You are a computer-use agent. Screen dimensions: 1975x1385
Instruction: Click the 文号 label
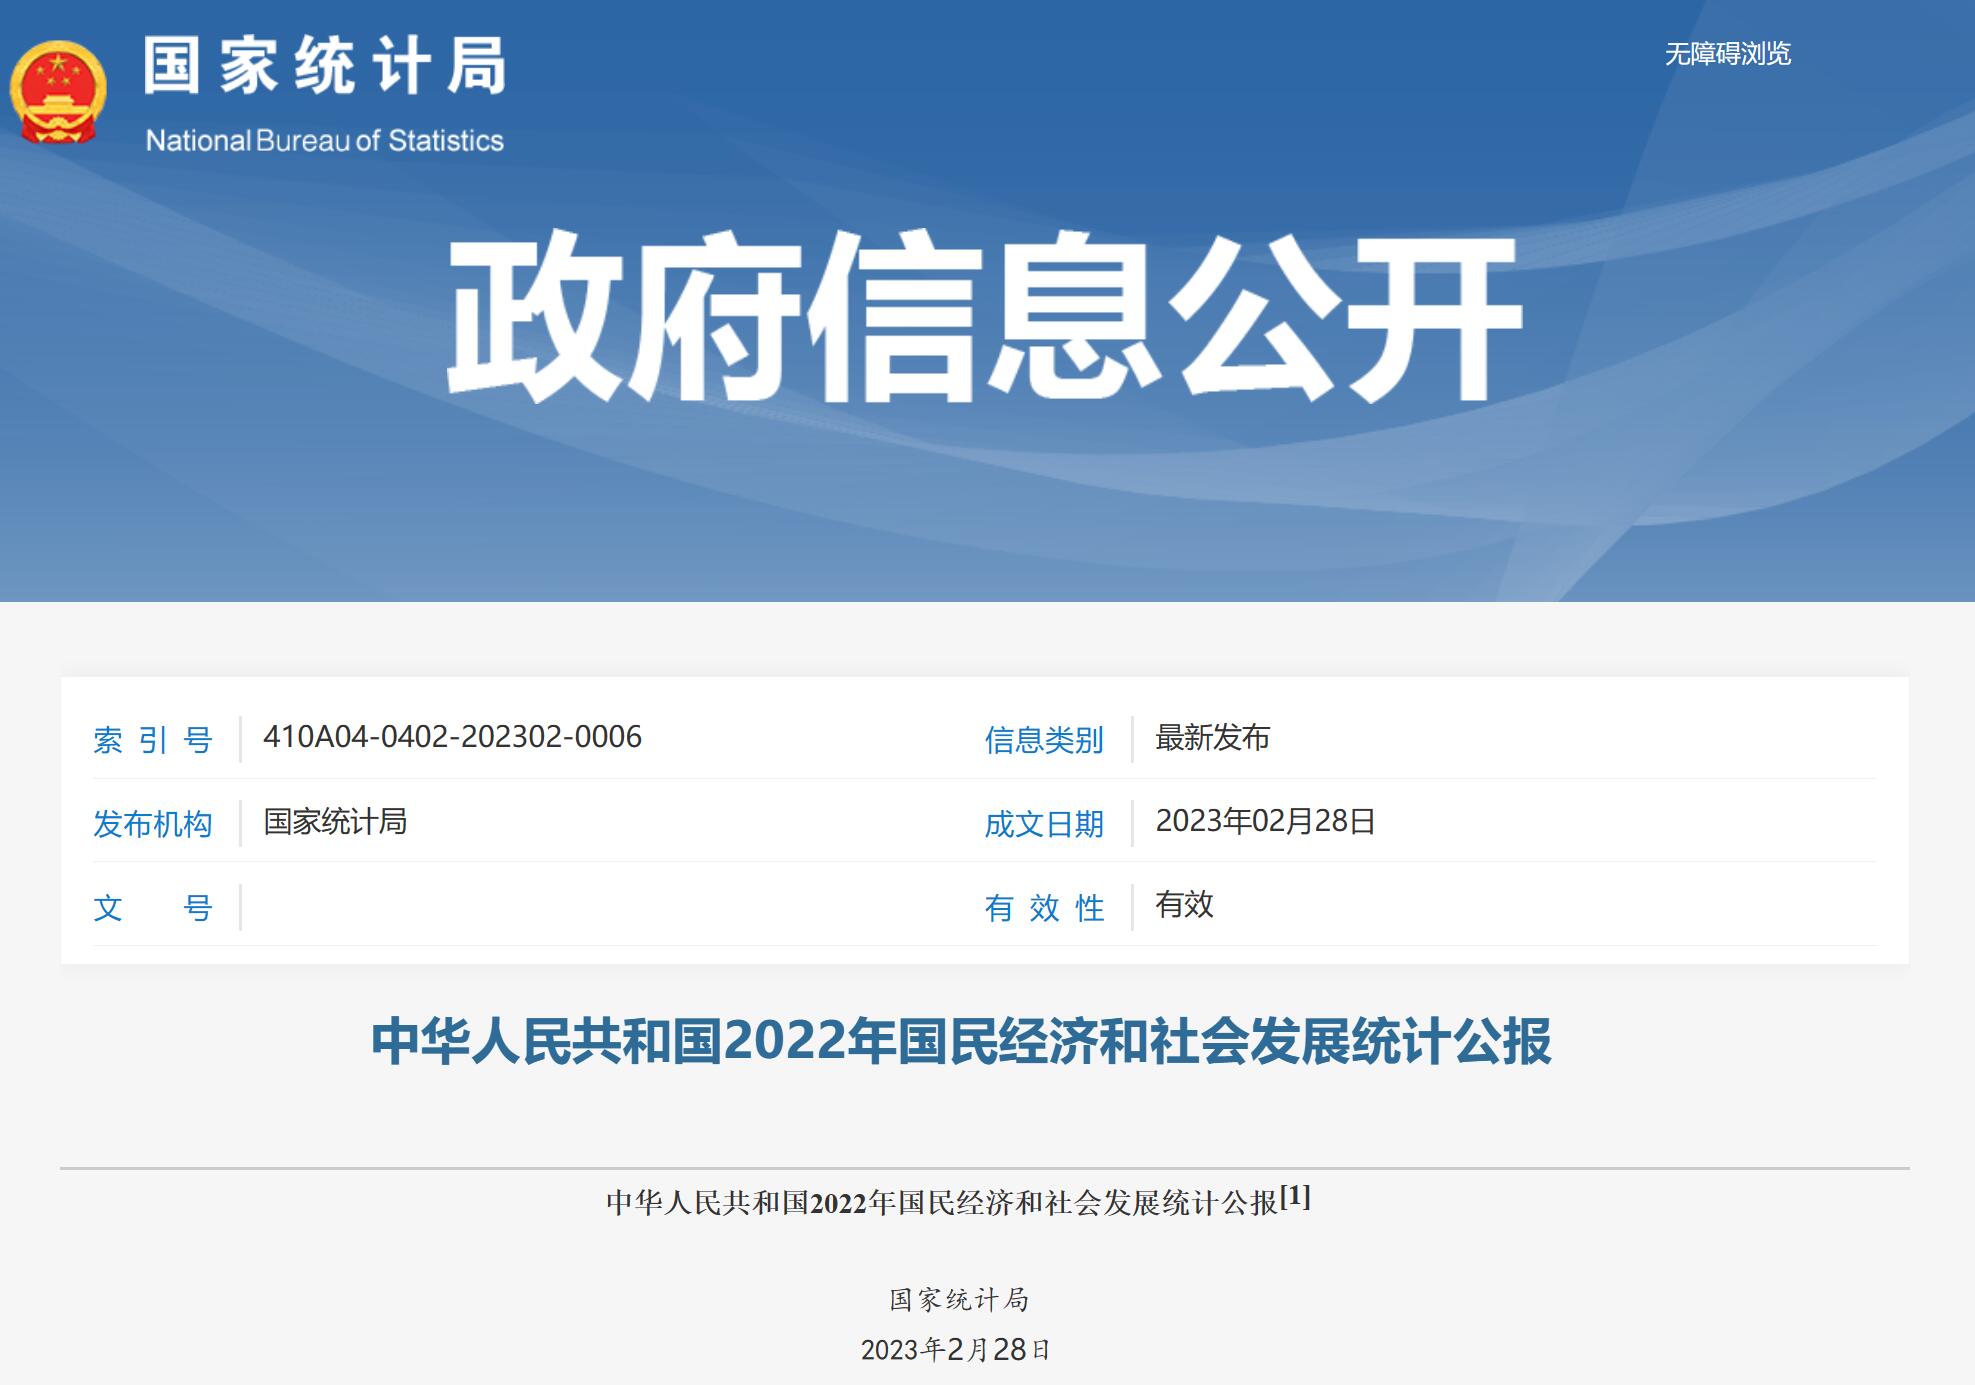tap(153, 908)
